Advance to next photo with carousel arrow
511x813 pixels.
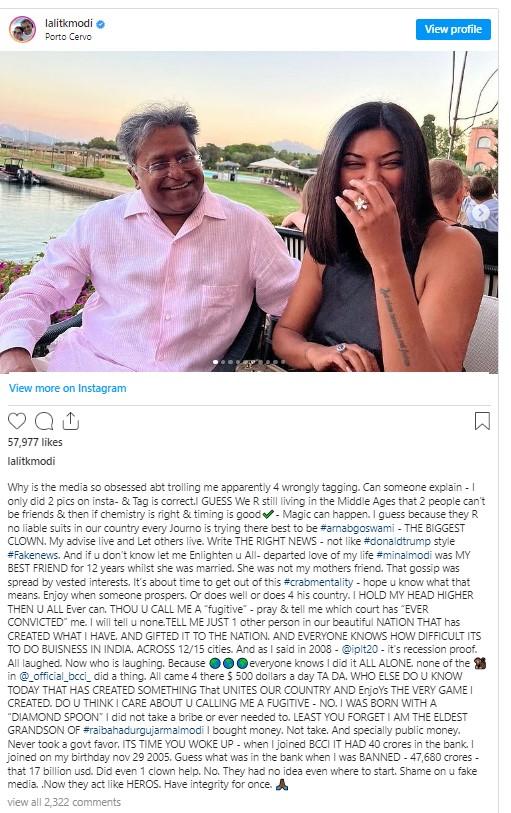481,213
